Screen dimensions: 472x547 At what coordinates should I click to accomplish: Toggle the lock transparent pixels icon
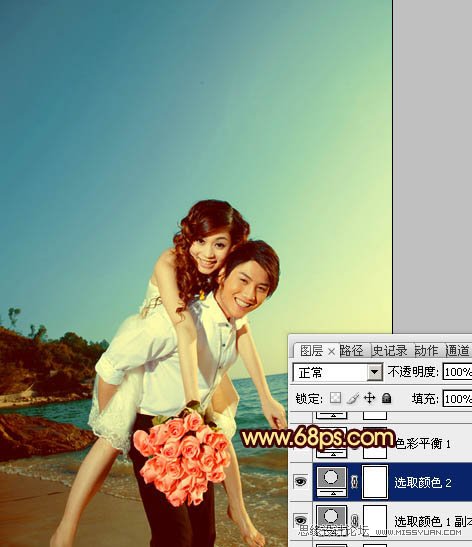click(x=335, y=398)
